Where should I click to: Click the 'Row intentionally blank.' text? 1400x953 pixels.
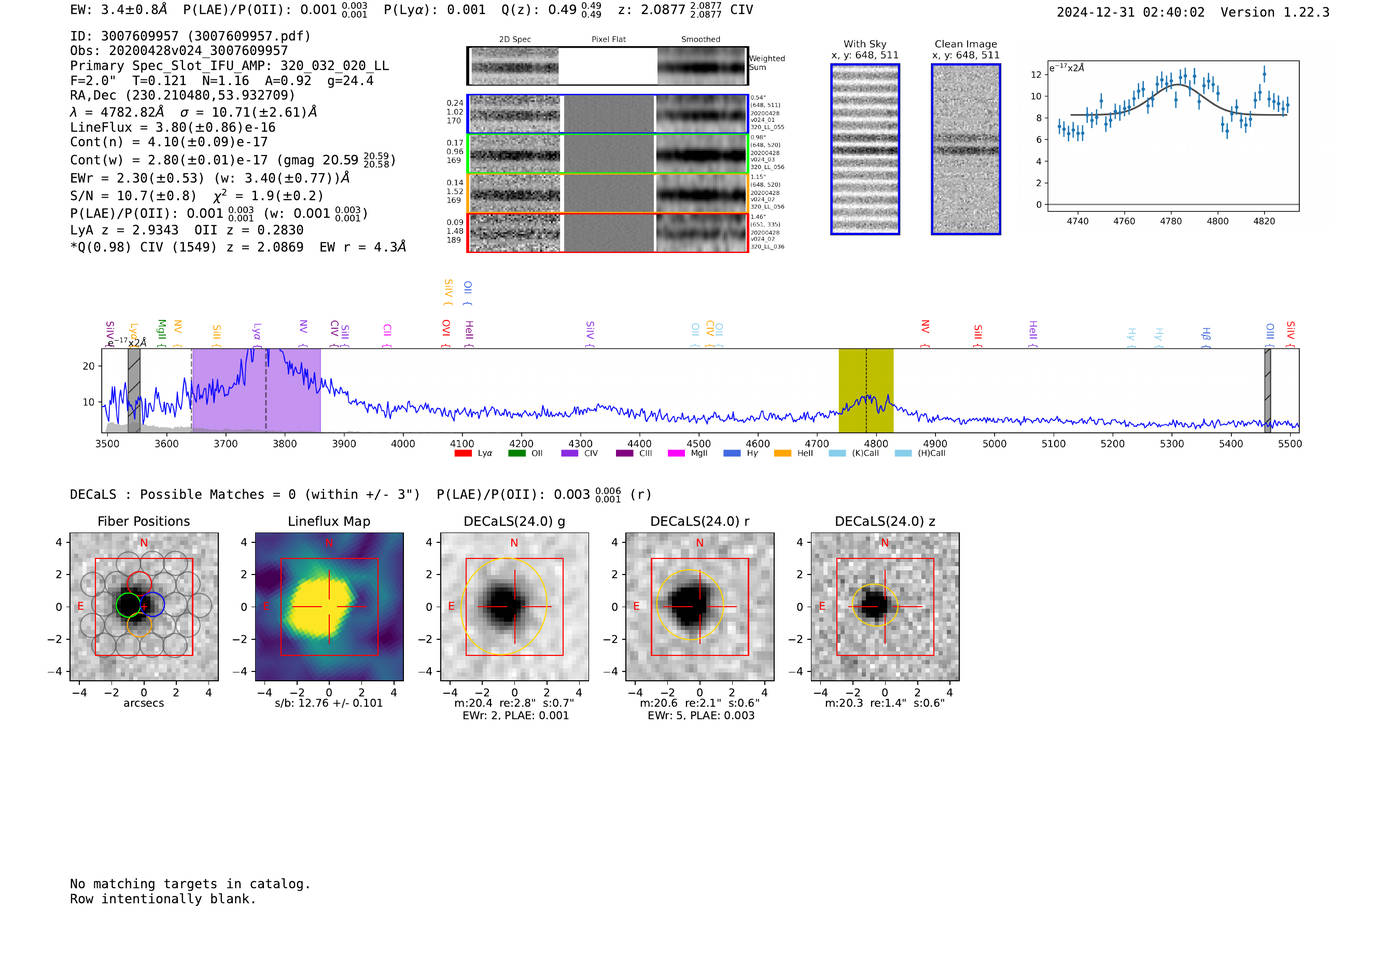(163, 899)
